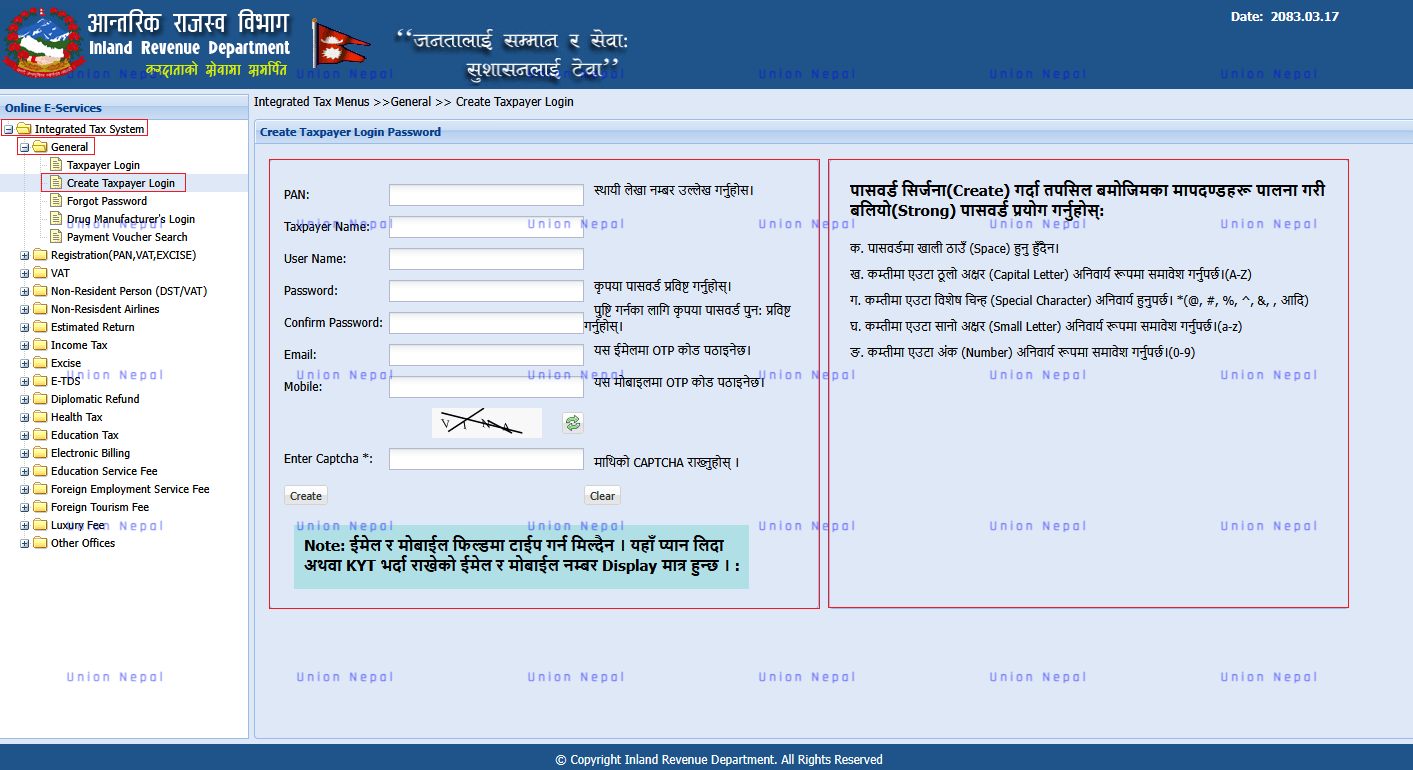The image size is (1413, 770).
Task: Expand the Health Tax node
Action: point(25,417)
